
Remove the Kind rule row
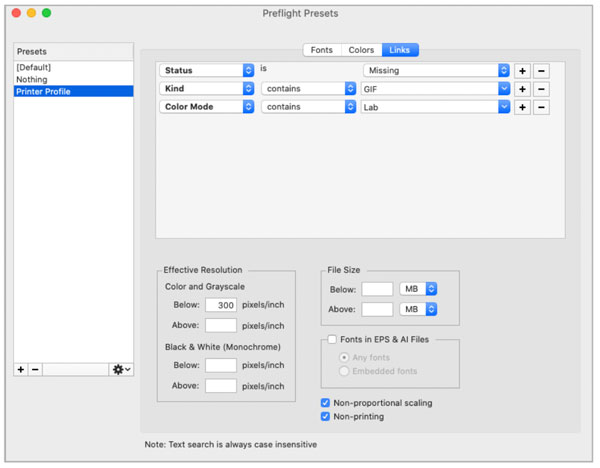[x=541, y=89]
